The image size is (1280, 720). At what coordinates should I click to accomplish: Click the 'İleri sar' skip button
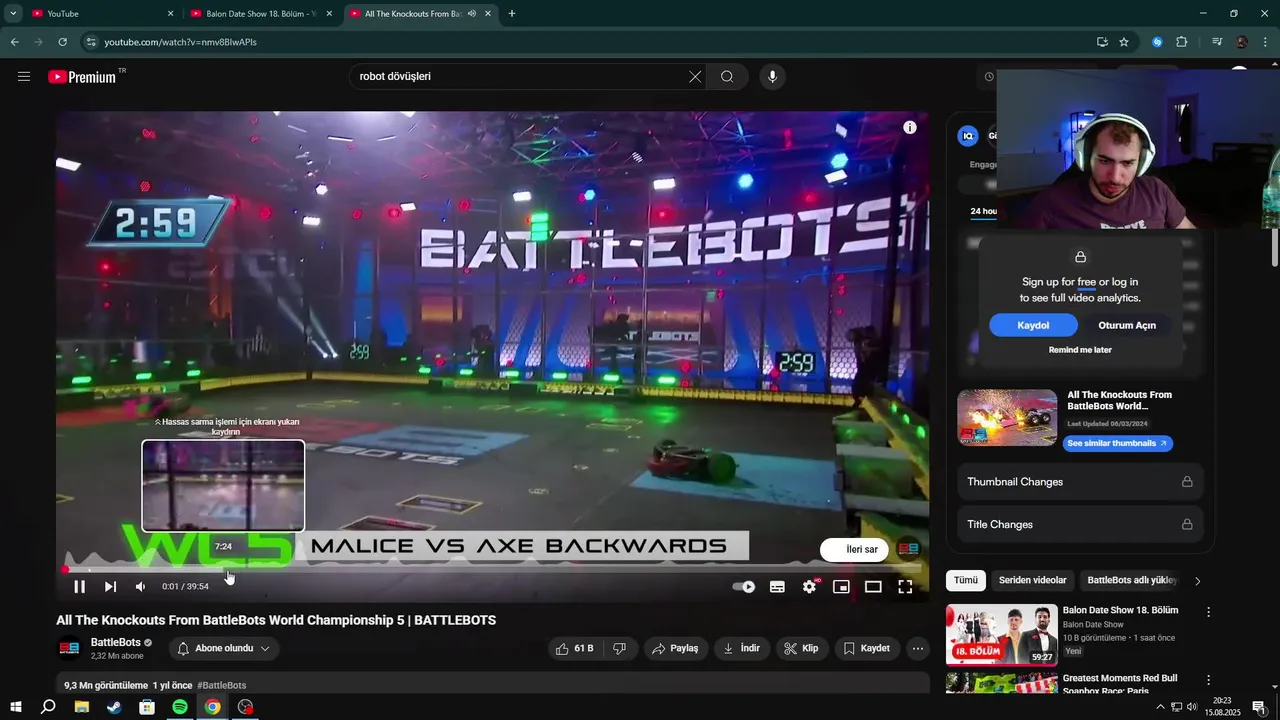(855, 549)
